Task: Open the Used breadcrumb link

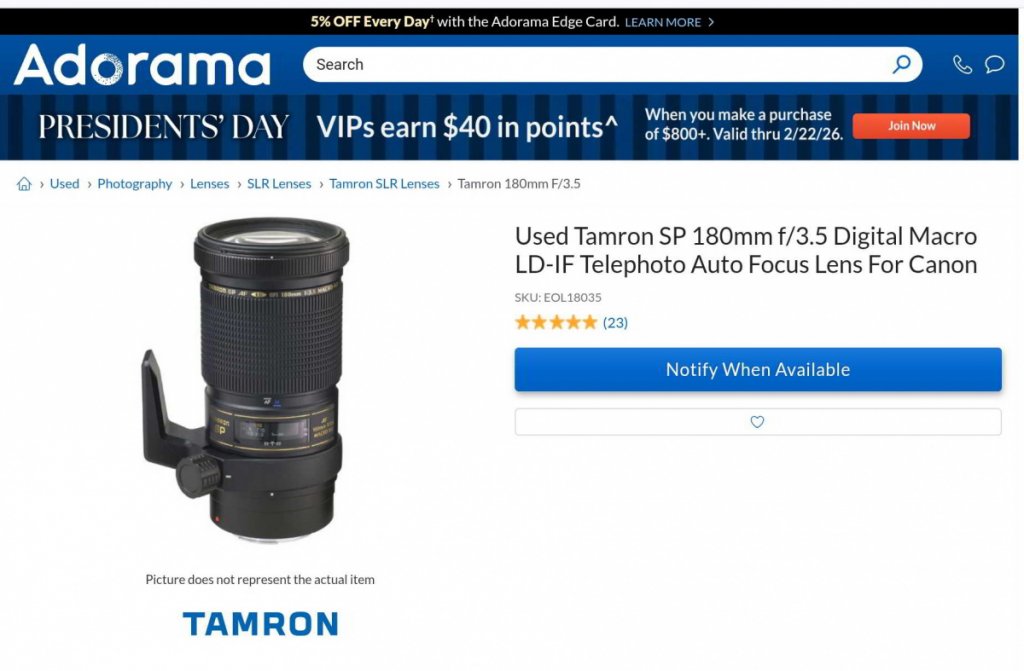Action: [64, 184]
